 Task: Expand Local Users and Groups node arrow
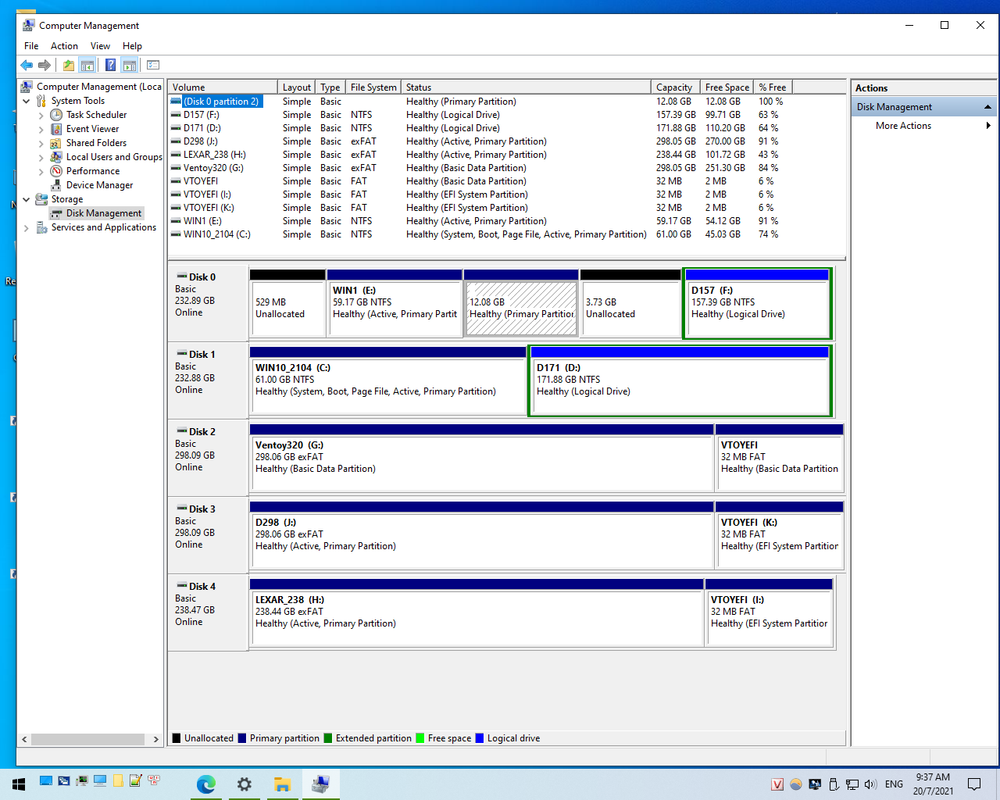tap(41, 158)
